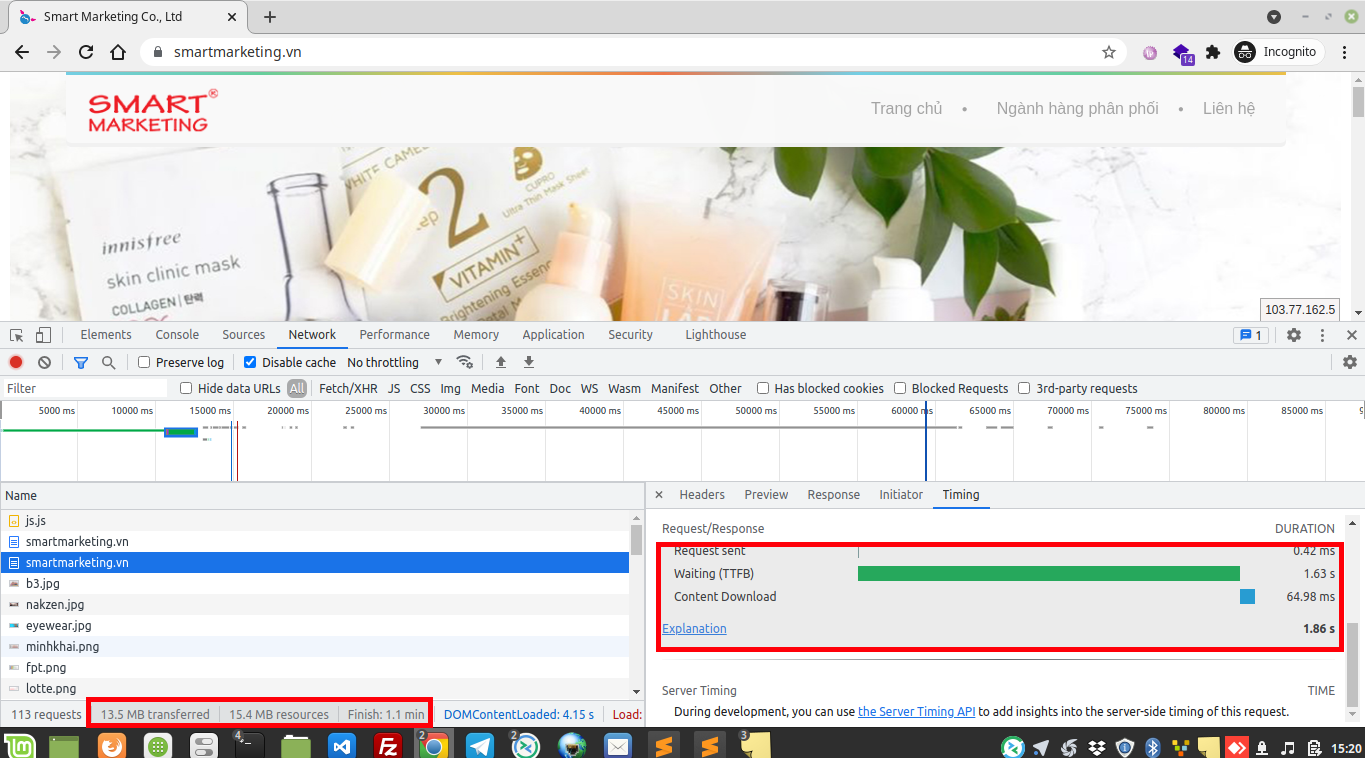The image size is (1365, 758).
Task: Toggle device toolbar icon
Action: click(43, 335)
